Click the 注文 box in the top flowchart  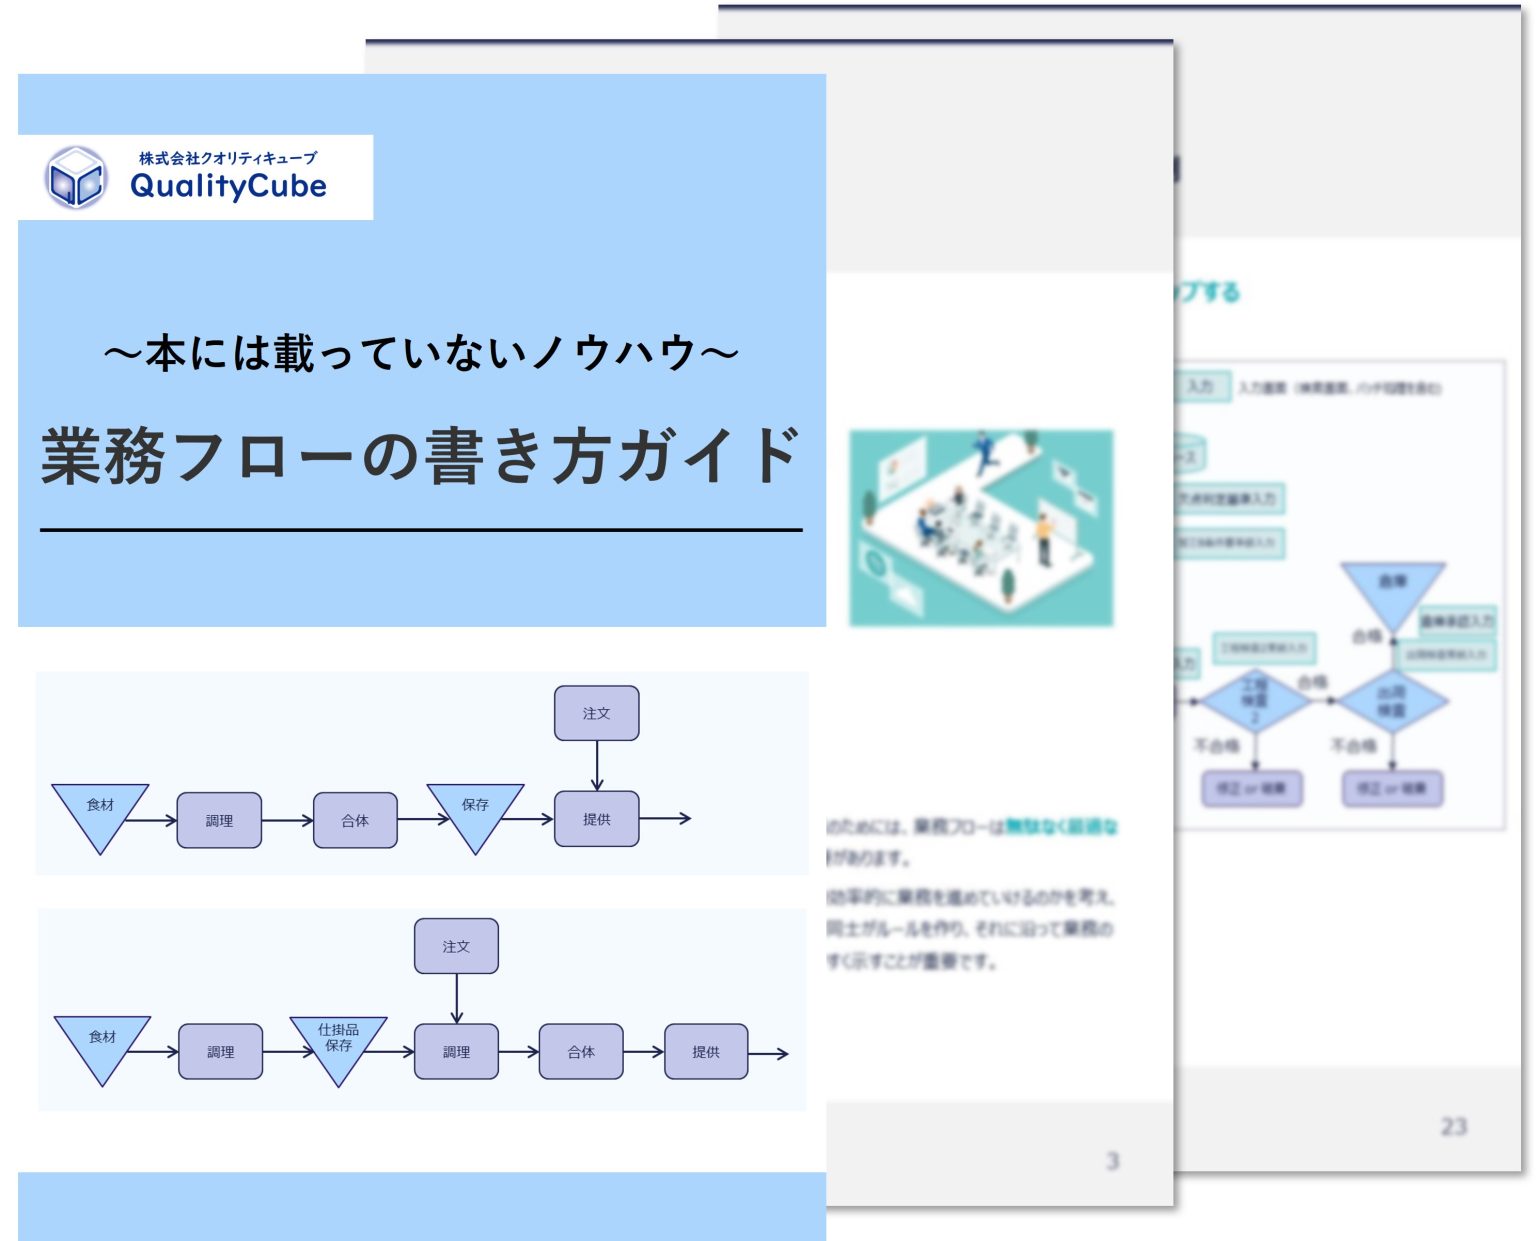point(597,712)
